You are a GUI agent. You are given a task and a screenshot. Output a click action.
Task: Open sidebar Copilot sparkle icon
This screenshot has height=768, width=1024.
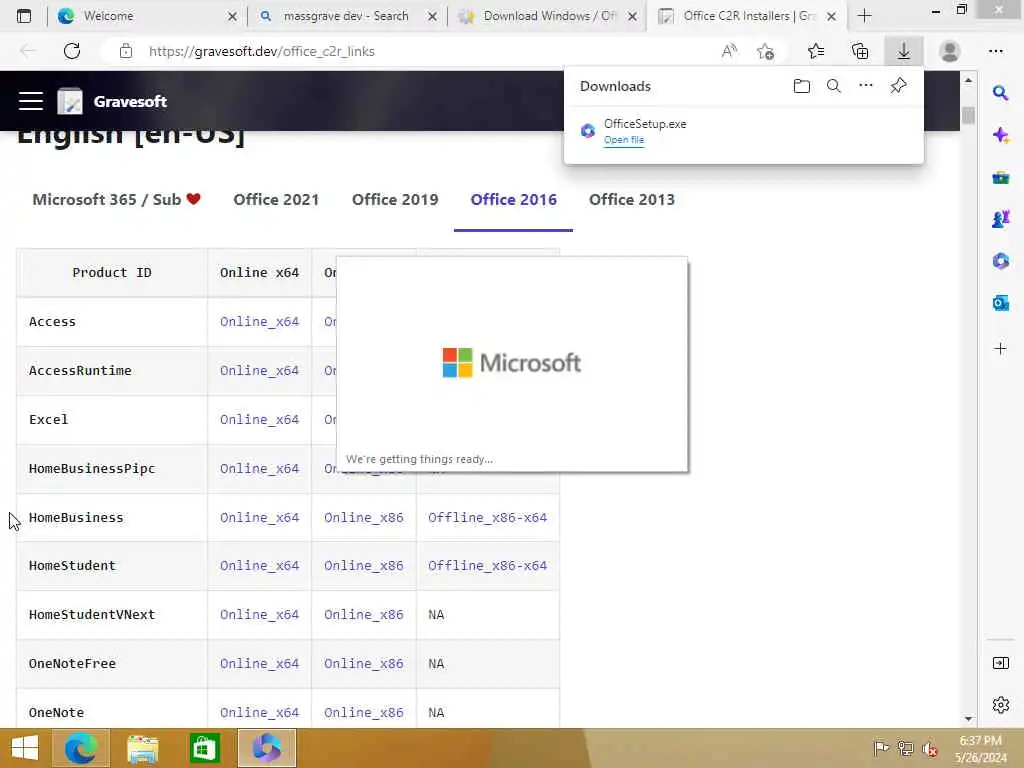pos(1000,135)
